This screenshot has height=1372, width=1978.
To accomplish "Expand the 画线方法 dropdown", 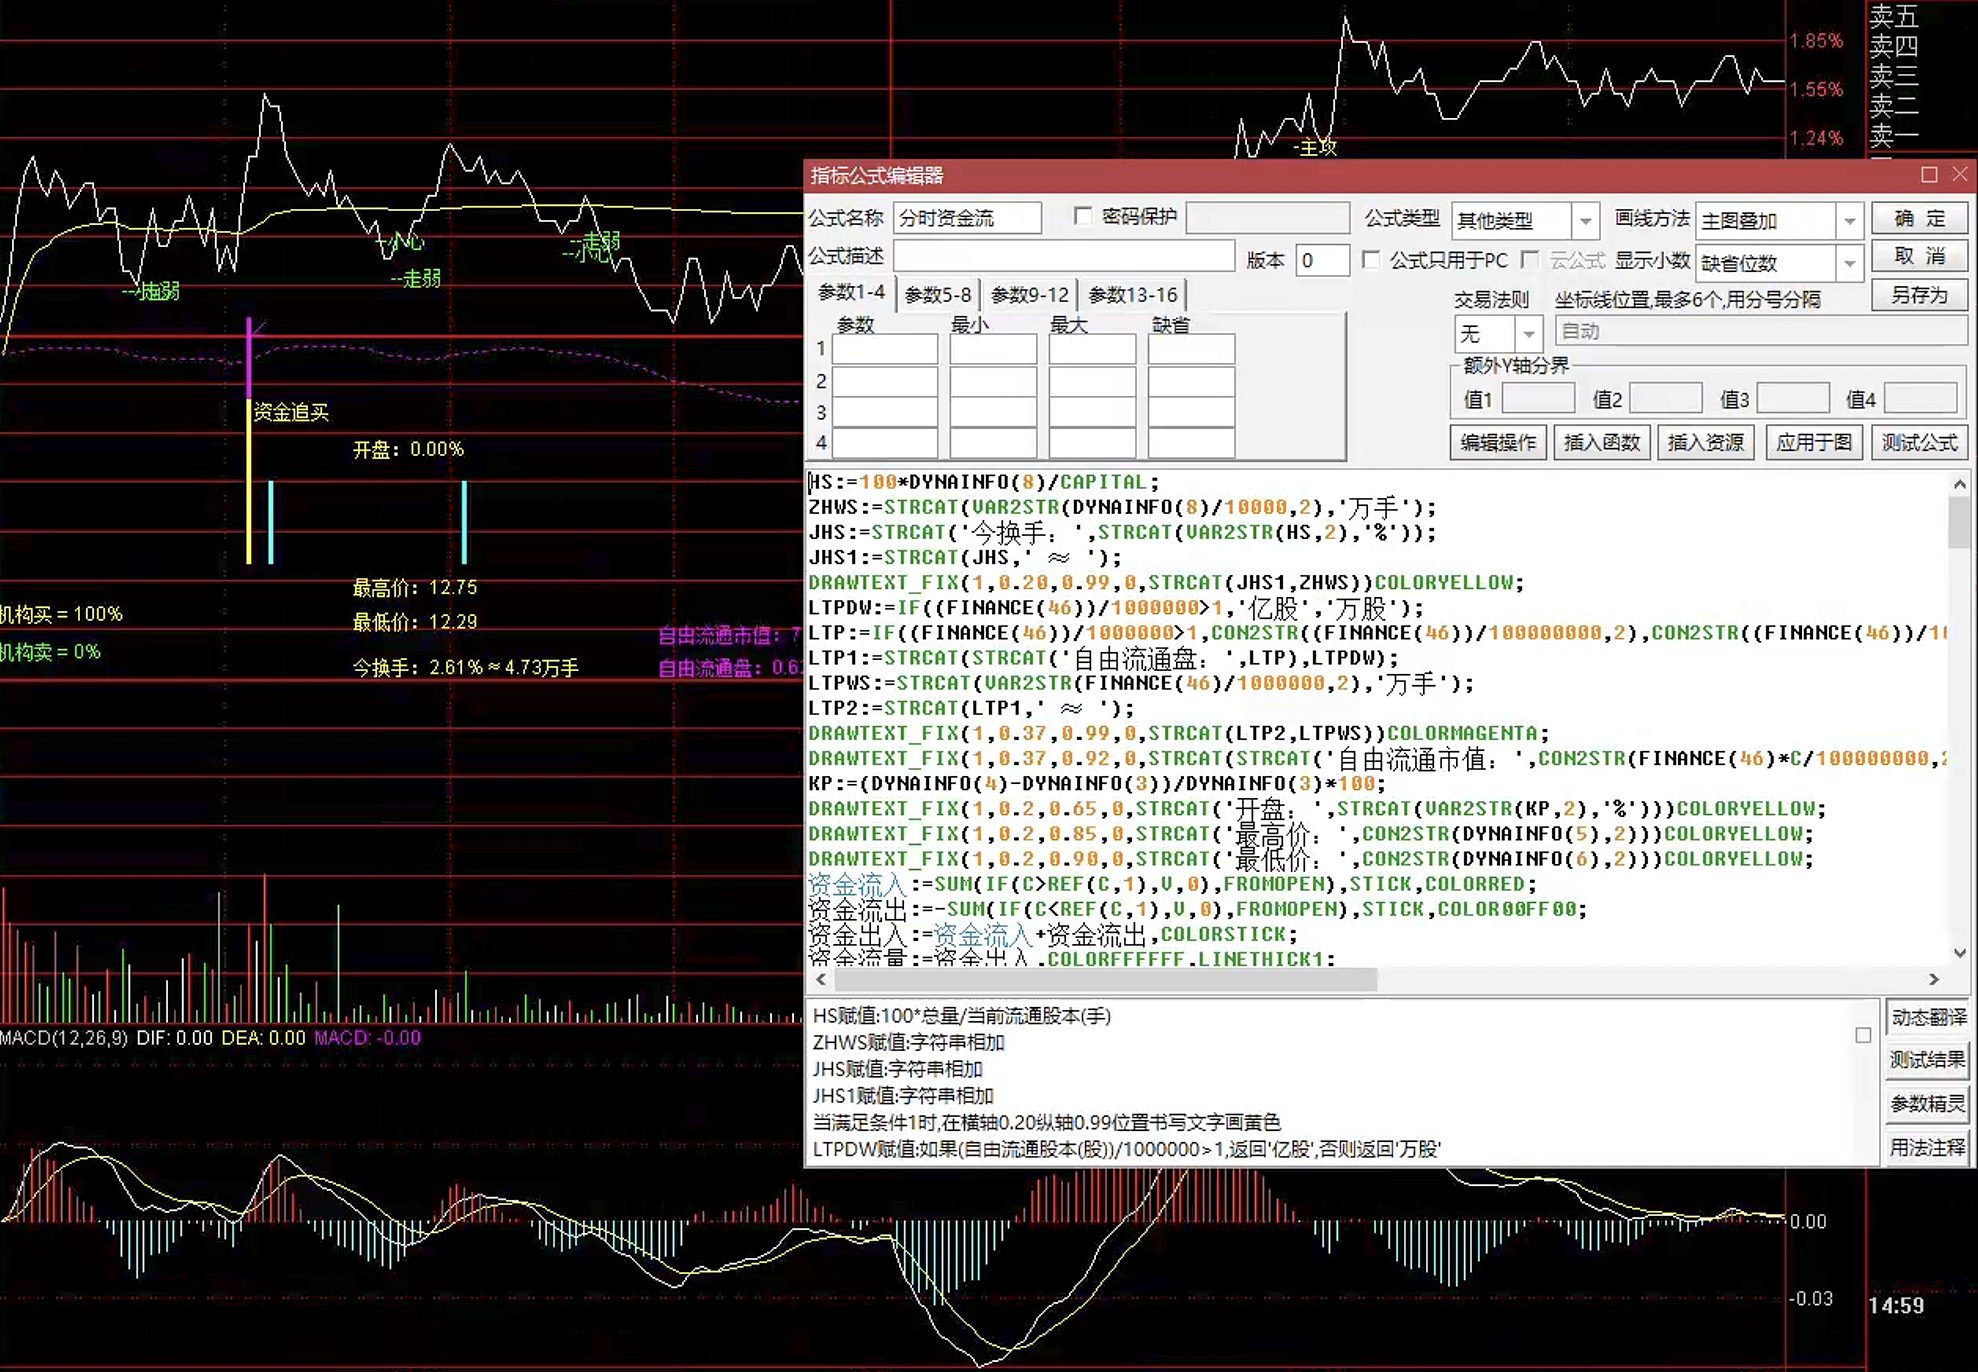I will (x=1849, y=221).
